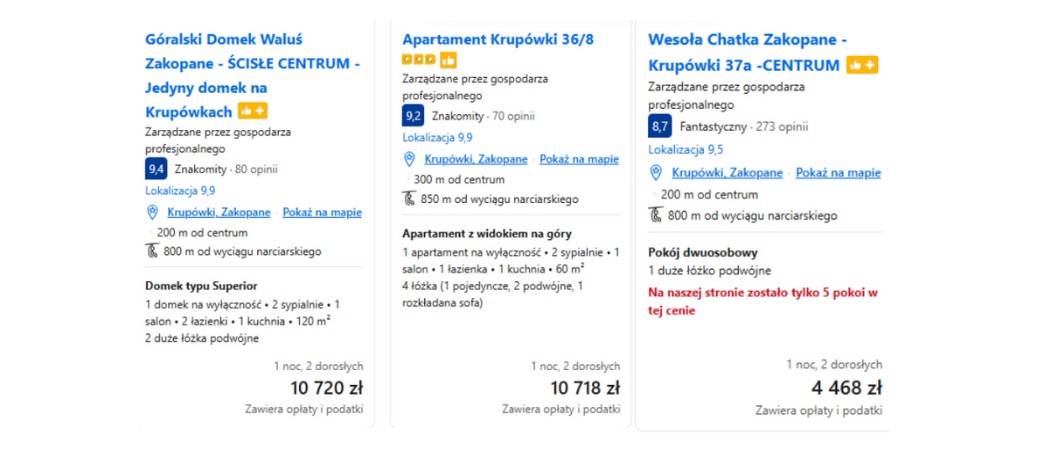
Task: Click the ski lift icon in the Góralski Domek listing
Action: point(153,252)
